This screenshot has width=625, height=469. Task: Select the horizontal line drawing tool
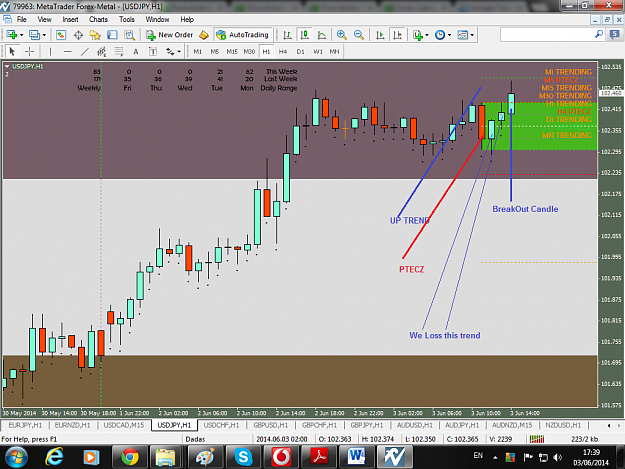[x=67, y=51]
